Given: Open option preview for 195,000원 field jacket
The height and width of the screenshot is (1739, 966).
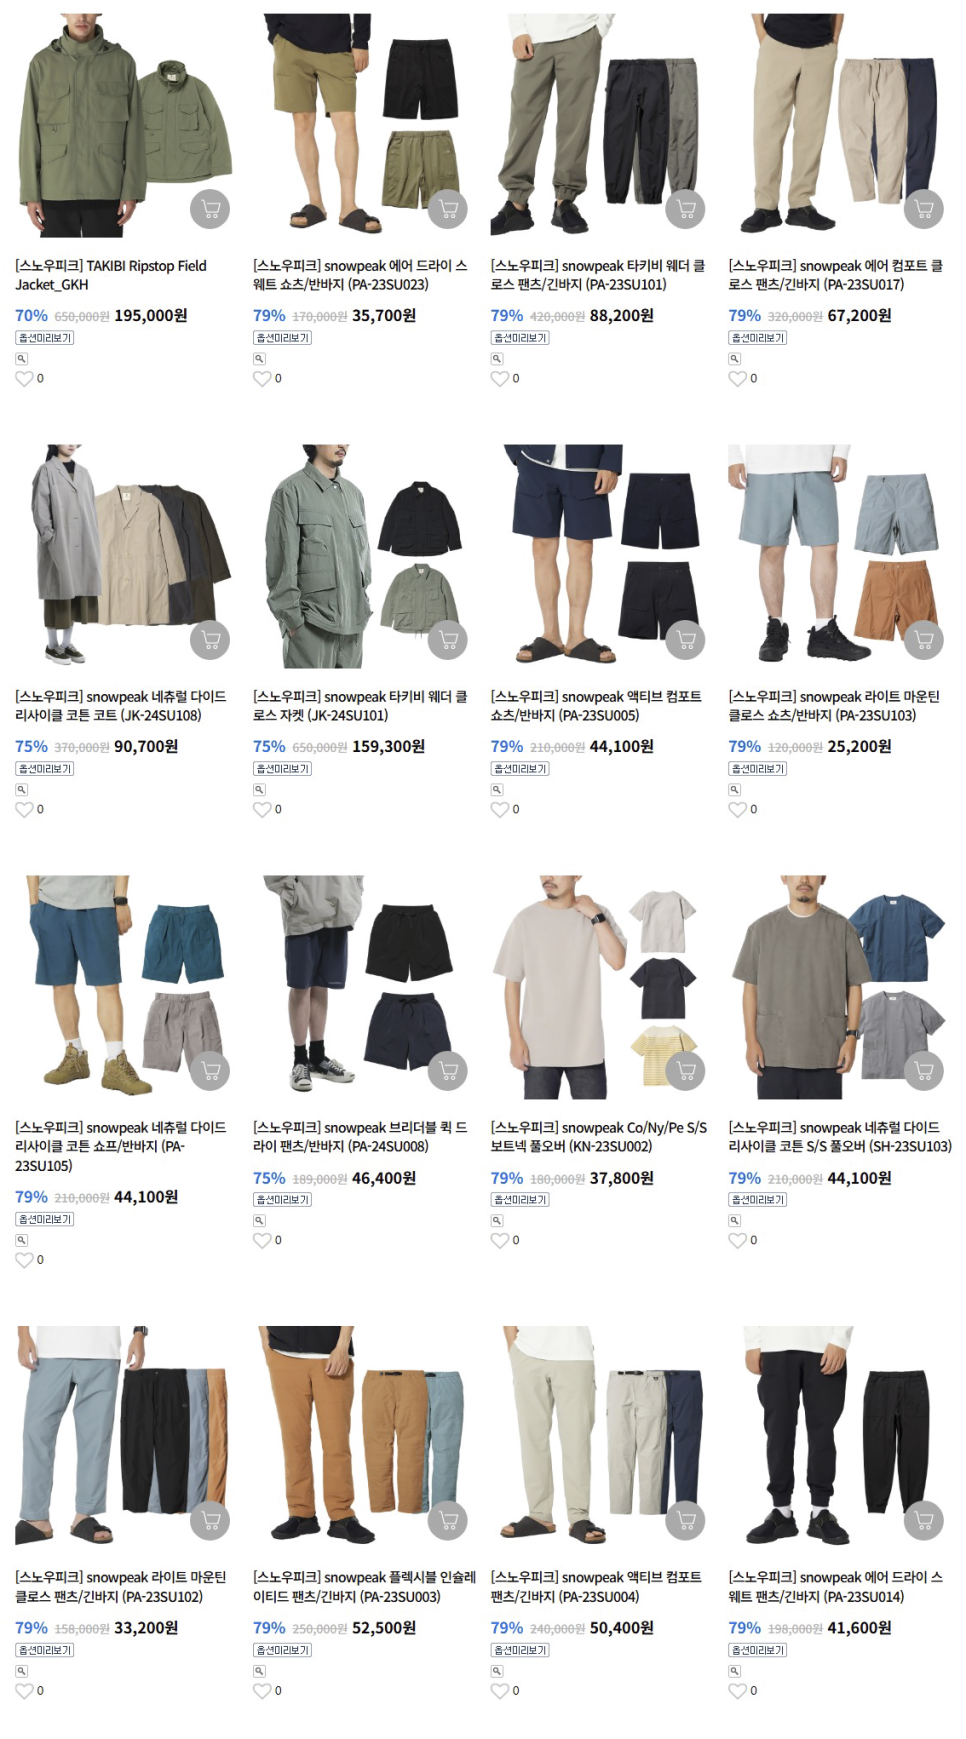Looking at the screenshot, I should click(45, 338).
